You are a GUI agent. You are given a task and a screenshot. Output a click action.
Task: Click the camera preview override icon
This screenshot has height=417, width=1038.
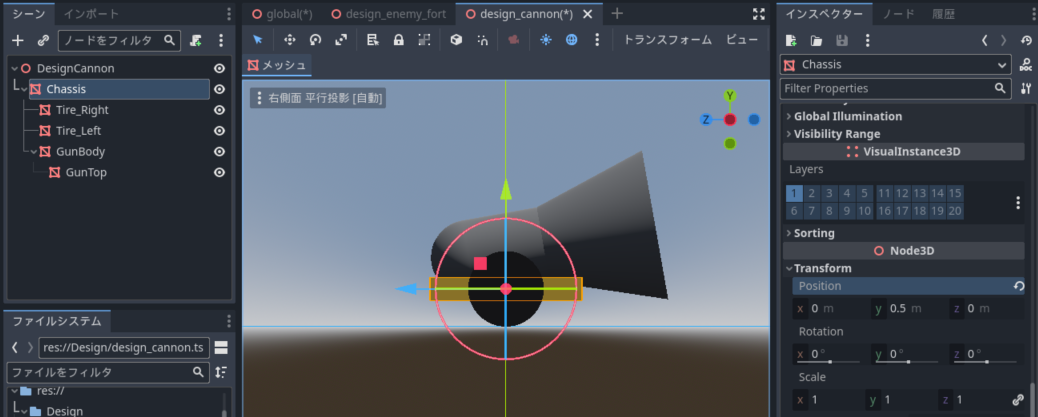(513, 40)
